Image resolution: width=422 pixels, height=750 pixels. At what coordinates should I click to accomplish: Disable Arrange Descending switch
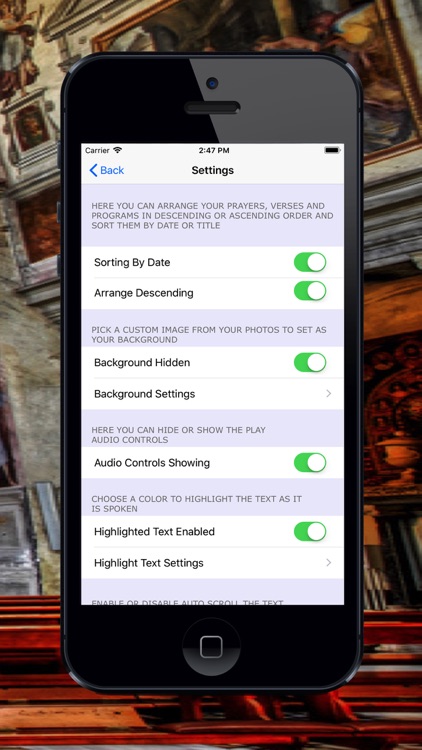coord(310,291)
